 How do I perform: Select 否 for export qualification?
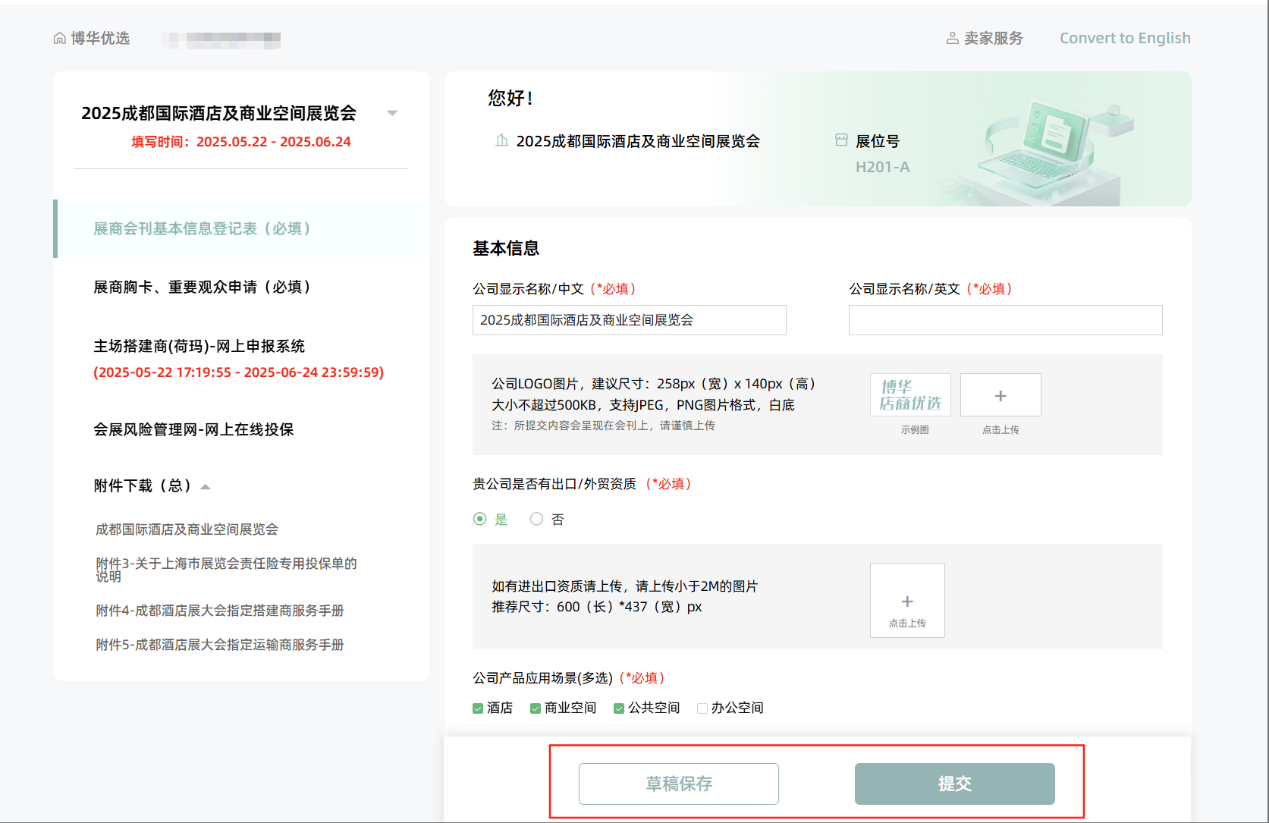pos(537,519)
